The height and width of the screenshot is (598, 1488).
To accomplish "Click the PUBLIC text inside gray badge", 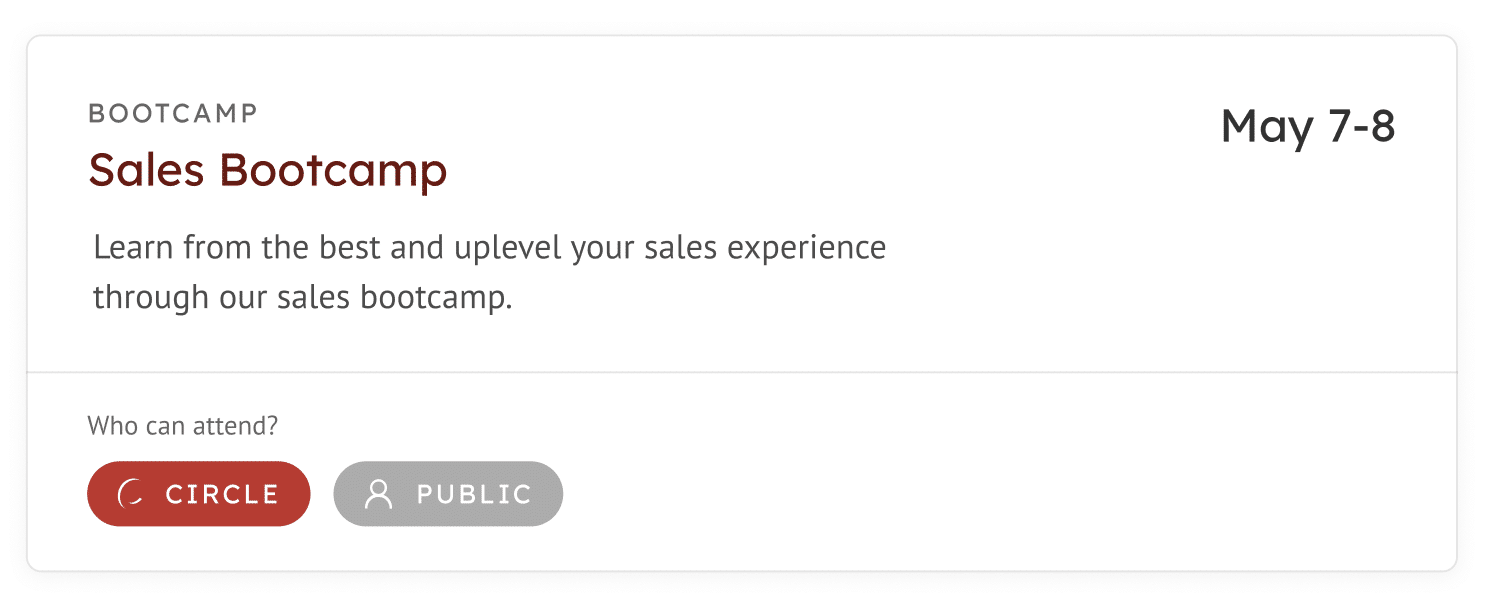I will tap(474, 494).
